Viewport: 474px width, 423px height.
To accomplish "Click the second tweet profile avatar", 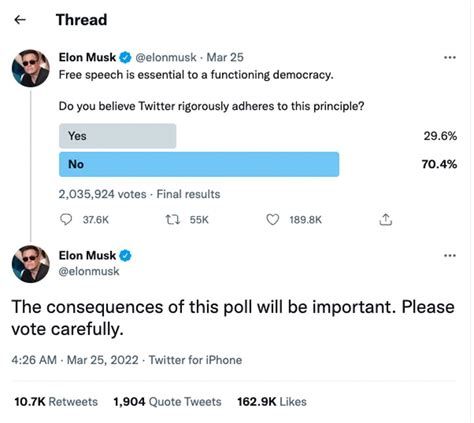I will click(31, 264).
